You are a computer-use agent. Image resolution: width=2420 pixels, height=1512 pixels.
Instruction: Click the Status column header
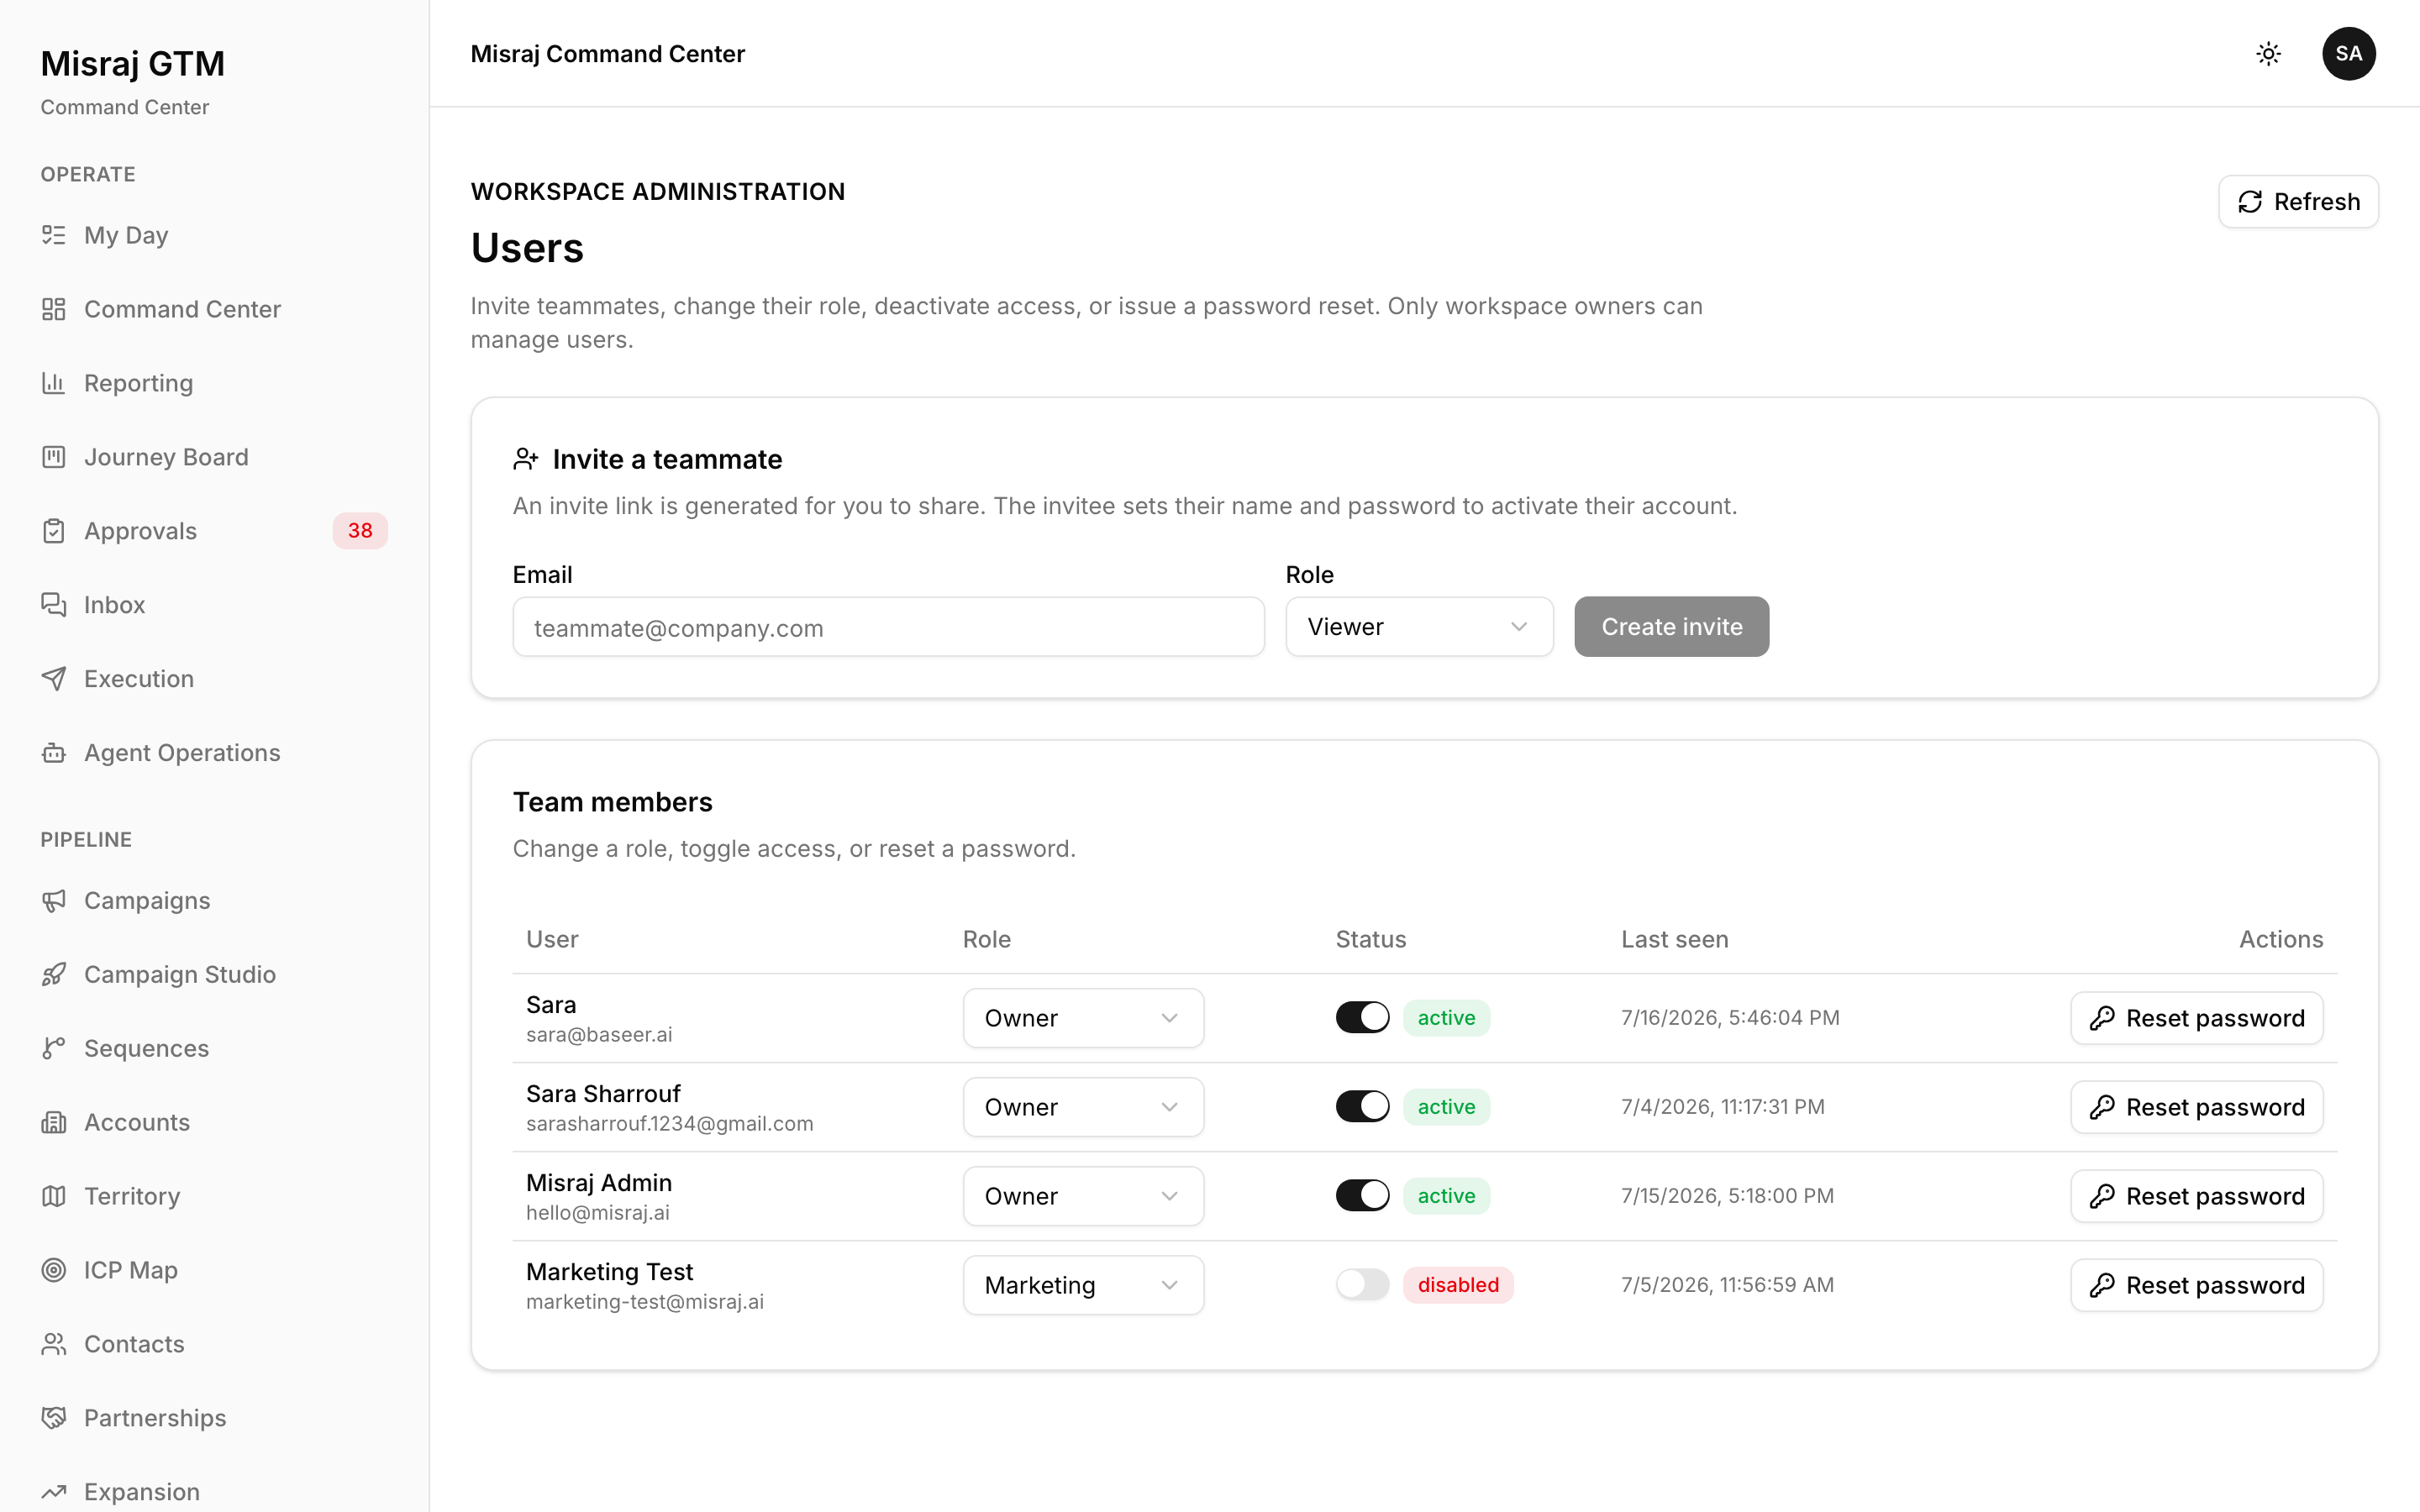pos(1371,939)
